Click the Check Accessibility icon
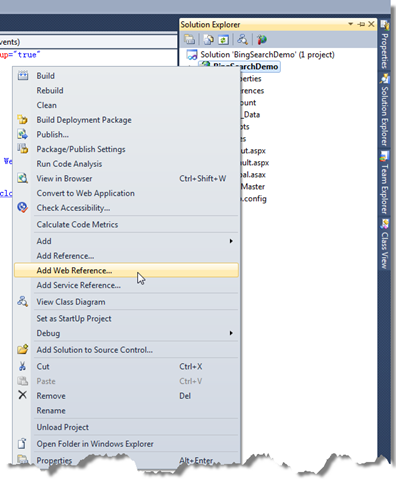 pyautogui.click(x=23, y=208)
